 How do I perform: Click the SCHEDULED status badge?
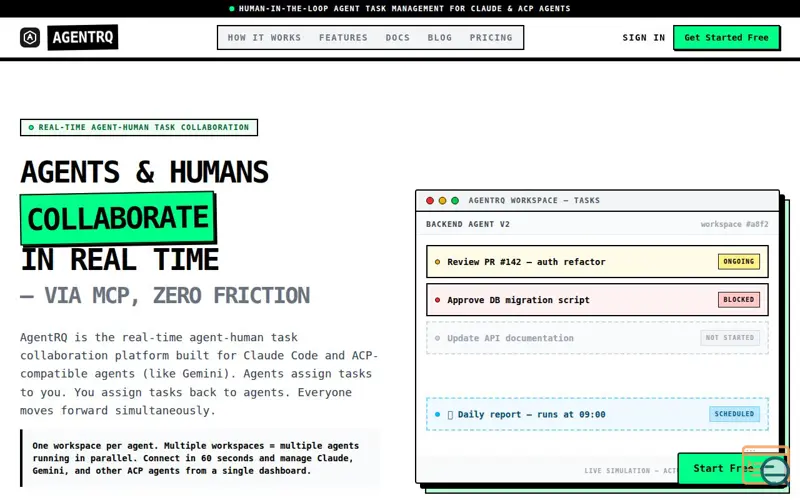[x=734, y=414]
